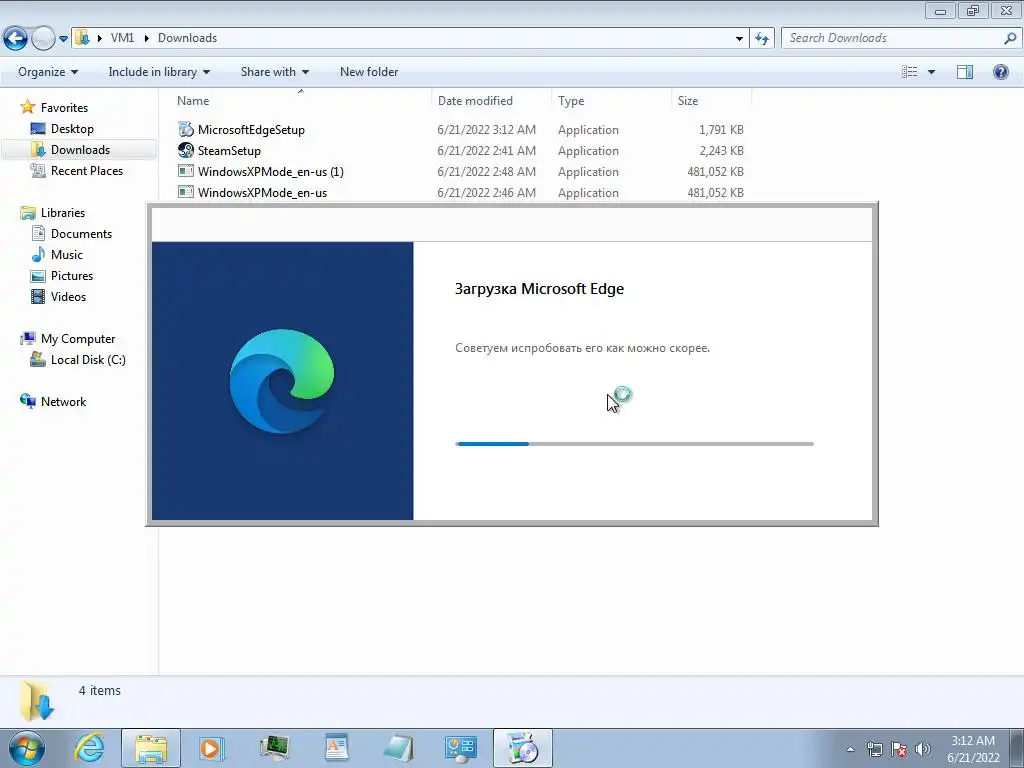Open the Music library
1024x768 pixels.
(67, 255)
